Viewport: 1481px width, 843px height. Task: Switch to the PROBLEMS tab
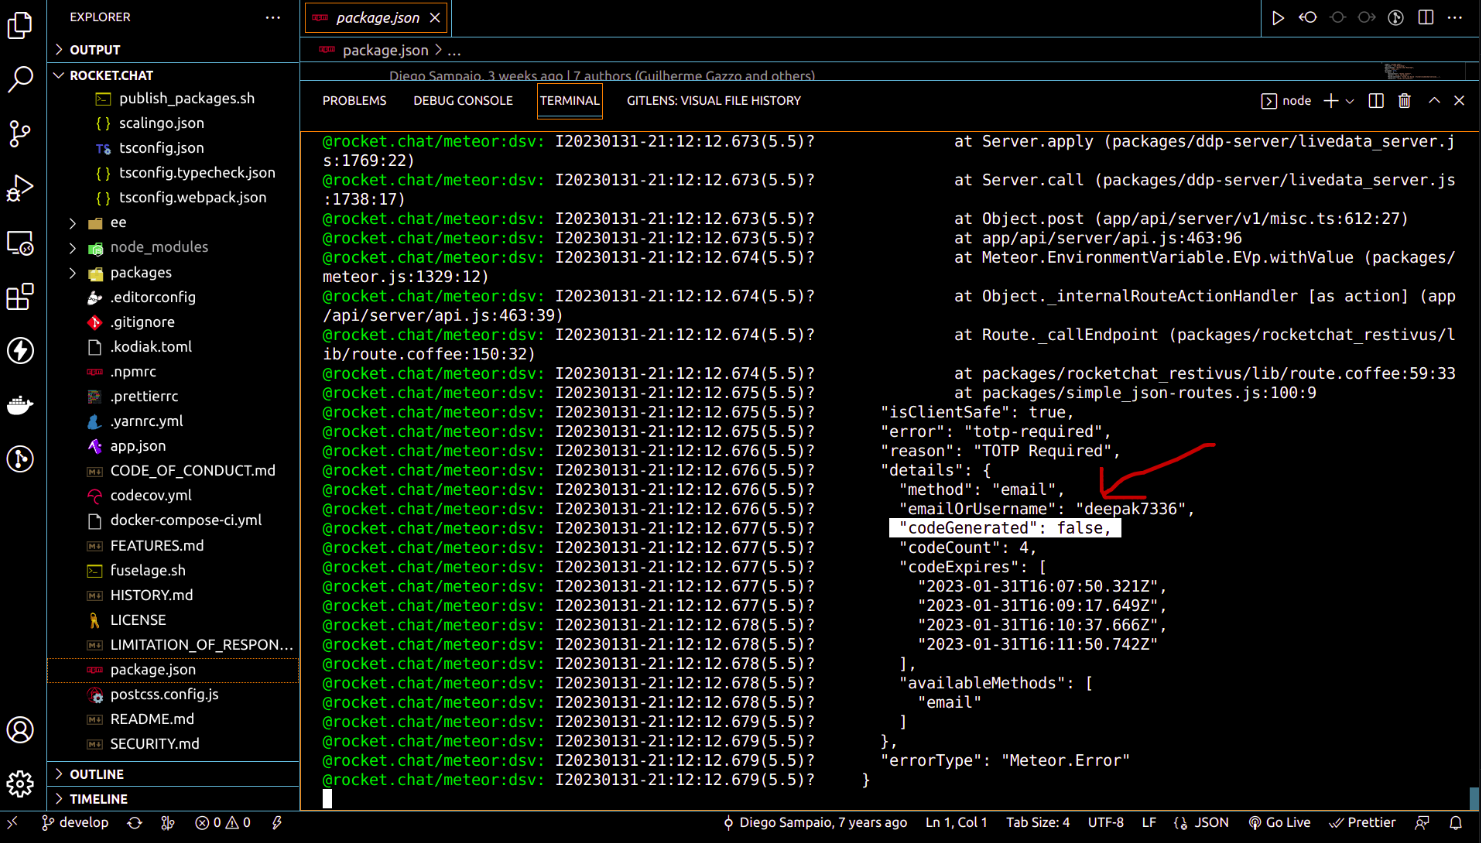(x=357, y=100)
